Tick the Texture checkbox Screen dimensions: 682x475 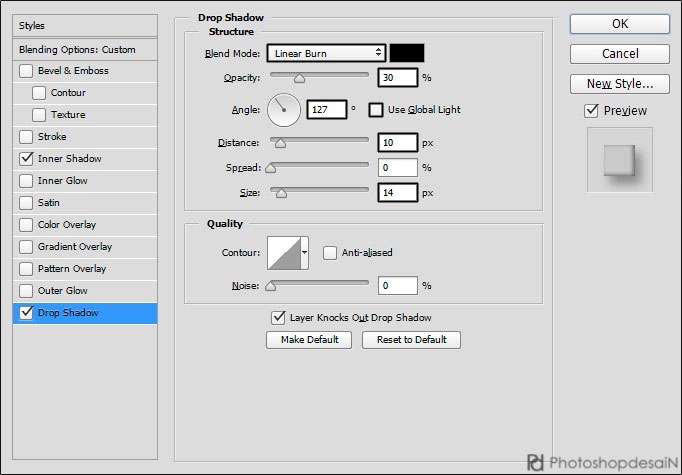click(39, 115)
